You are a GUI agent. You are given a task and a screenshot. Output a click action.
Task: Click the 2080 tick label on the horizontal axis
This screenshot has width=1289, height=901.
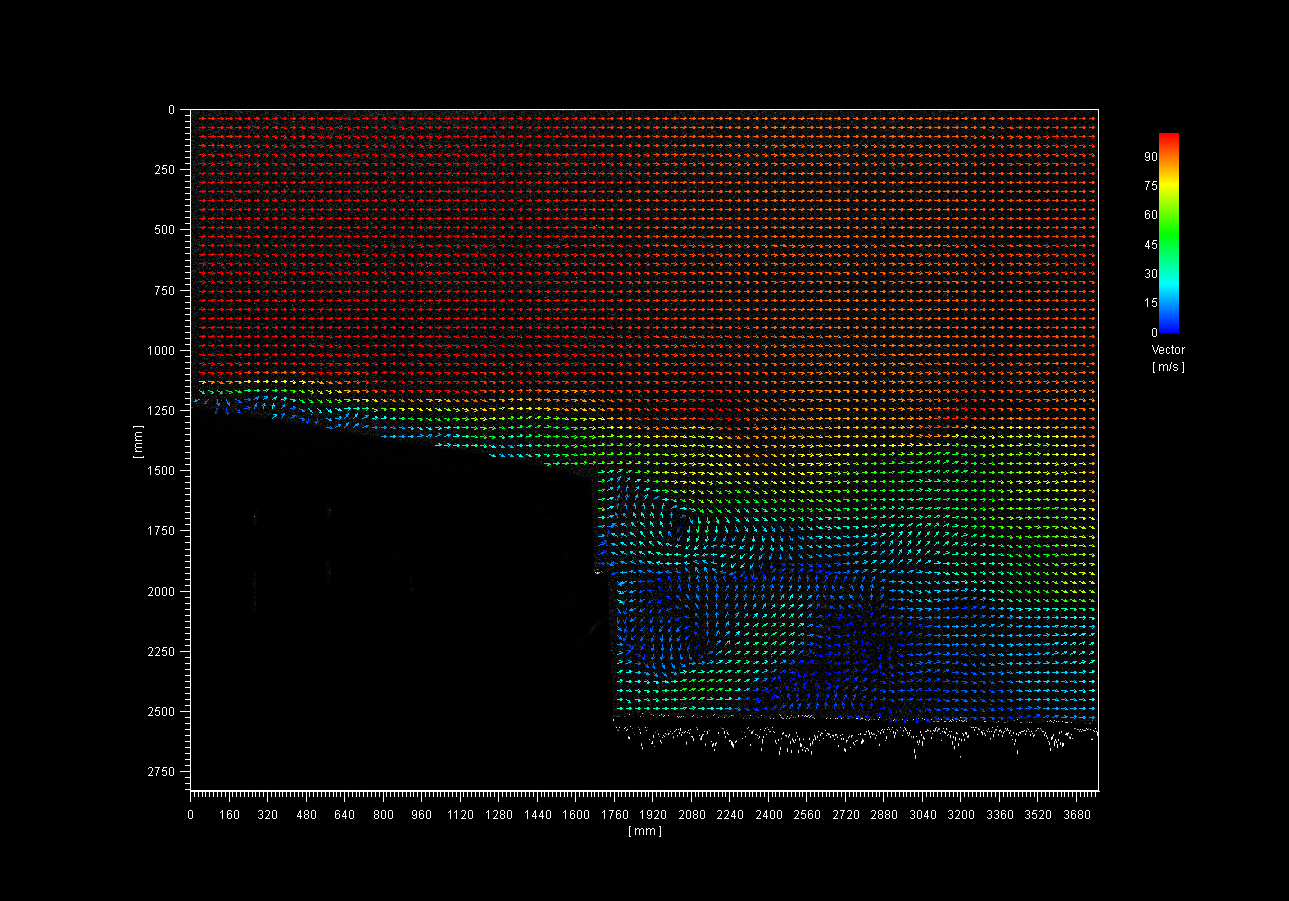[x=691, y=815]
